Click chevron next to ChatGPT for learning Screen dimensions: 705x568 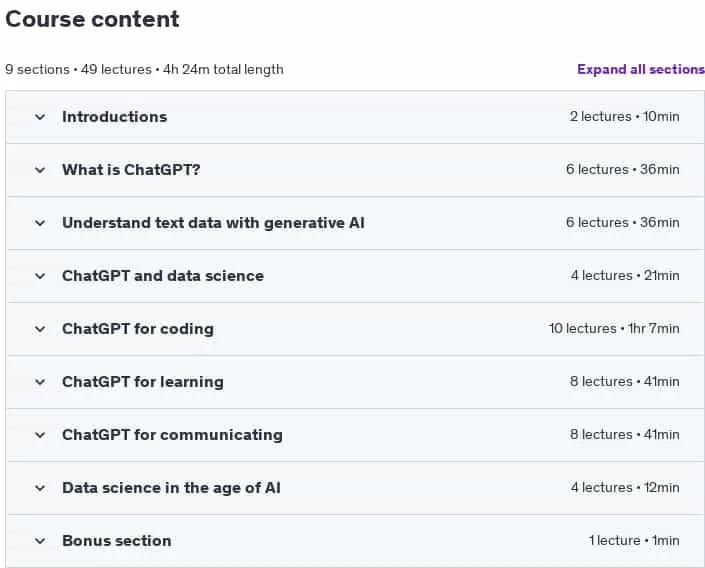click(40, 382)
